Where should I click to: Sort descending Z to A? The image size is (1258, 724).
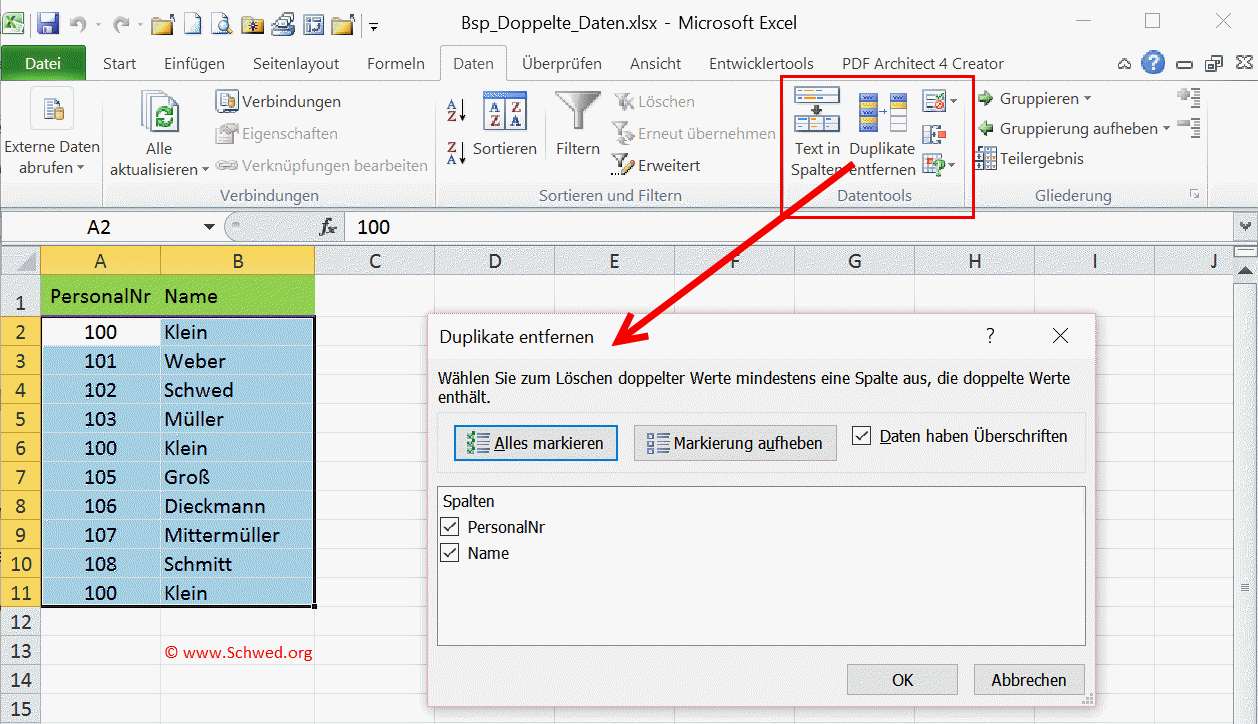click(x=456, y=152)
